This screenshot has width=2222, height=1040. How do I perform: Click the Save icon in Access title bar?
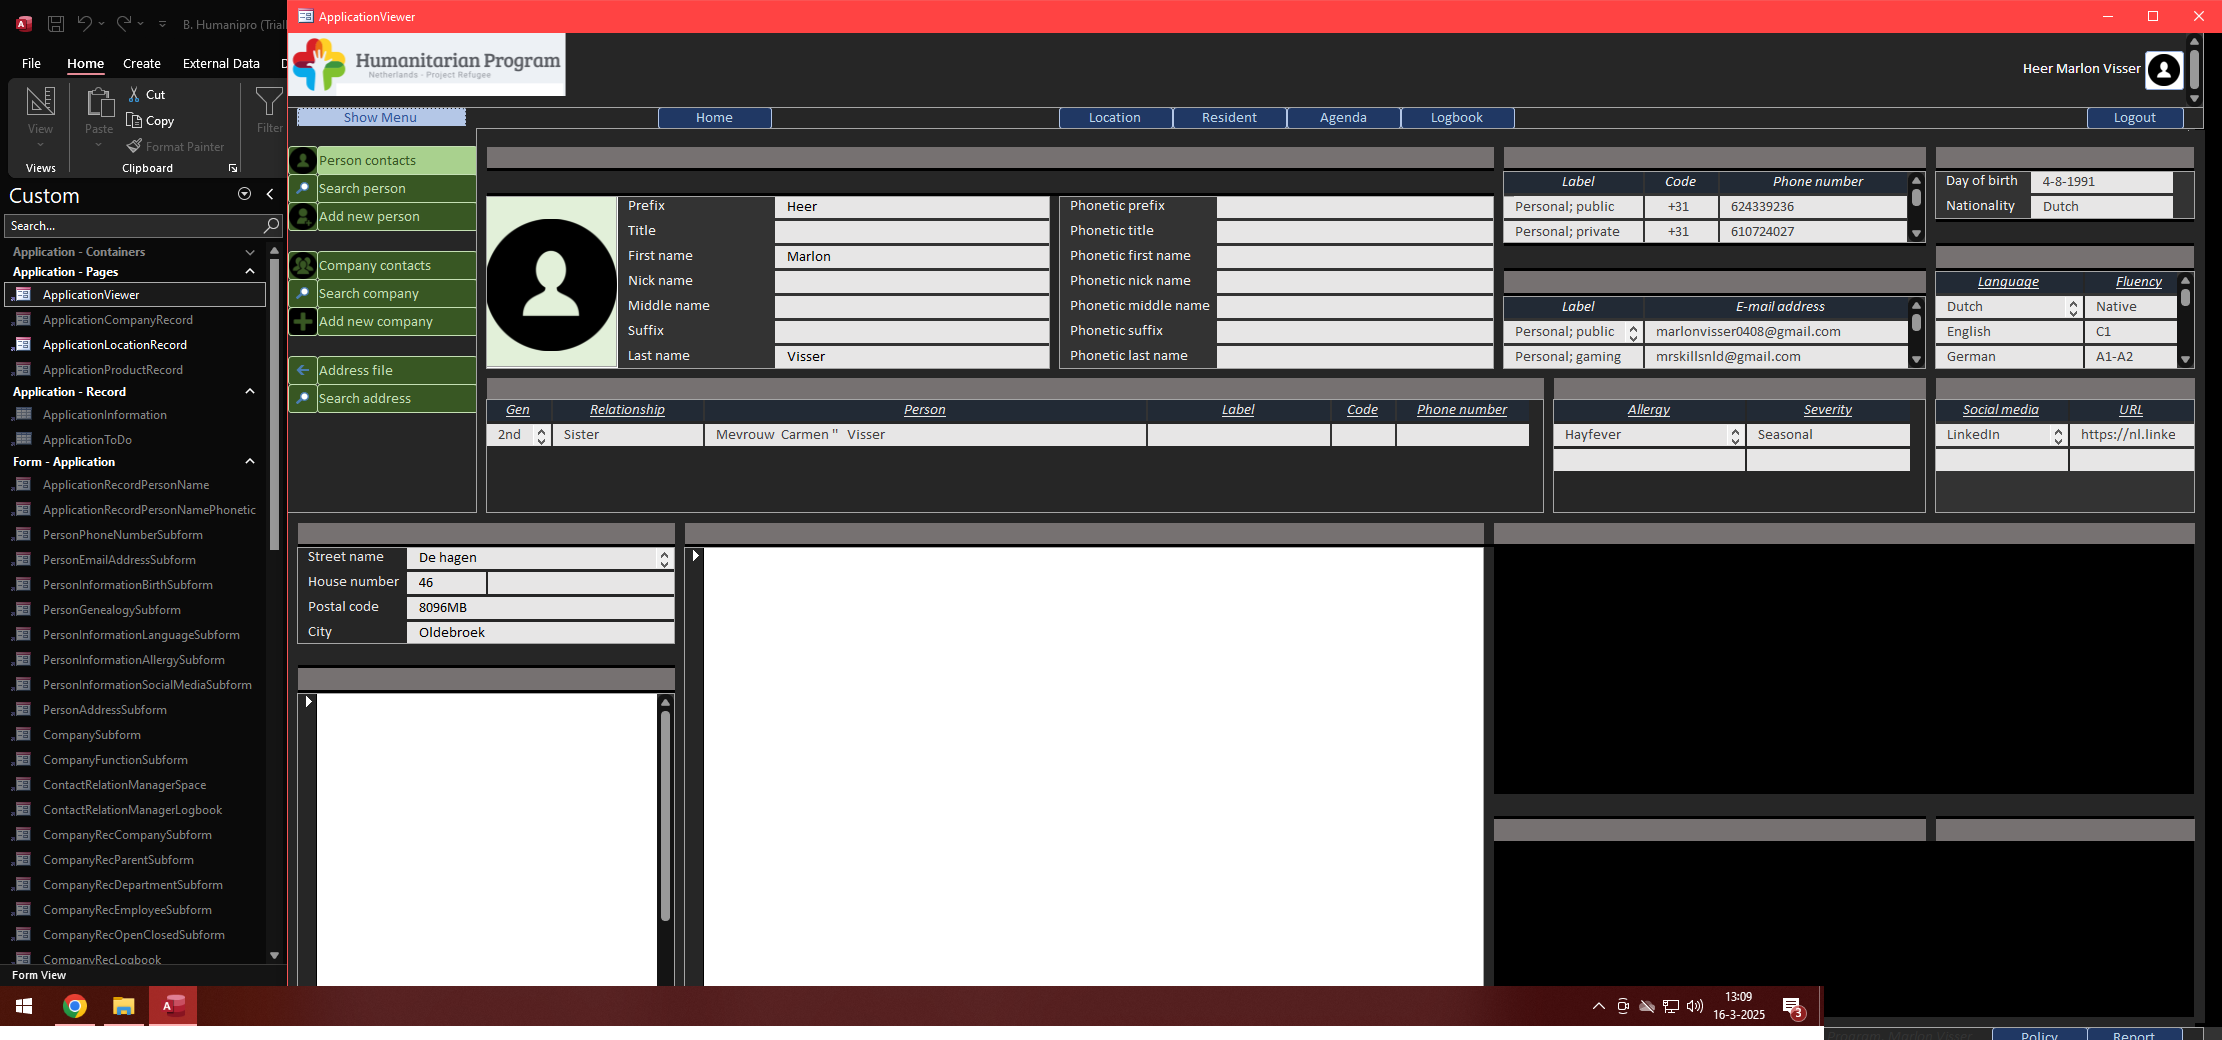pyautogui.click(x=56, y=23)
